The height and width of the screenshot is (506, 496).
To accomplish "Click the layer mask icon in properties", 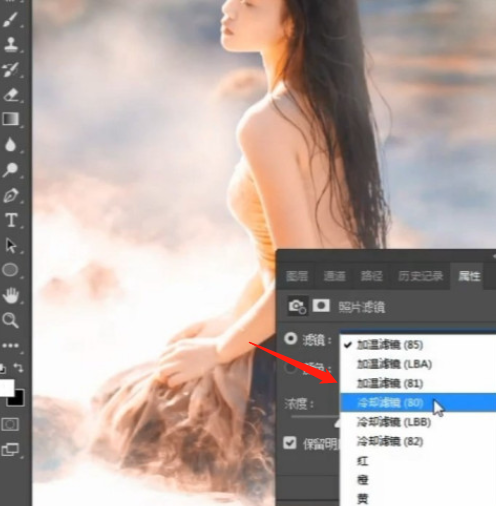I will (321, 305).
